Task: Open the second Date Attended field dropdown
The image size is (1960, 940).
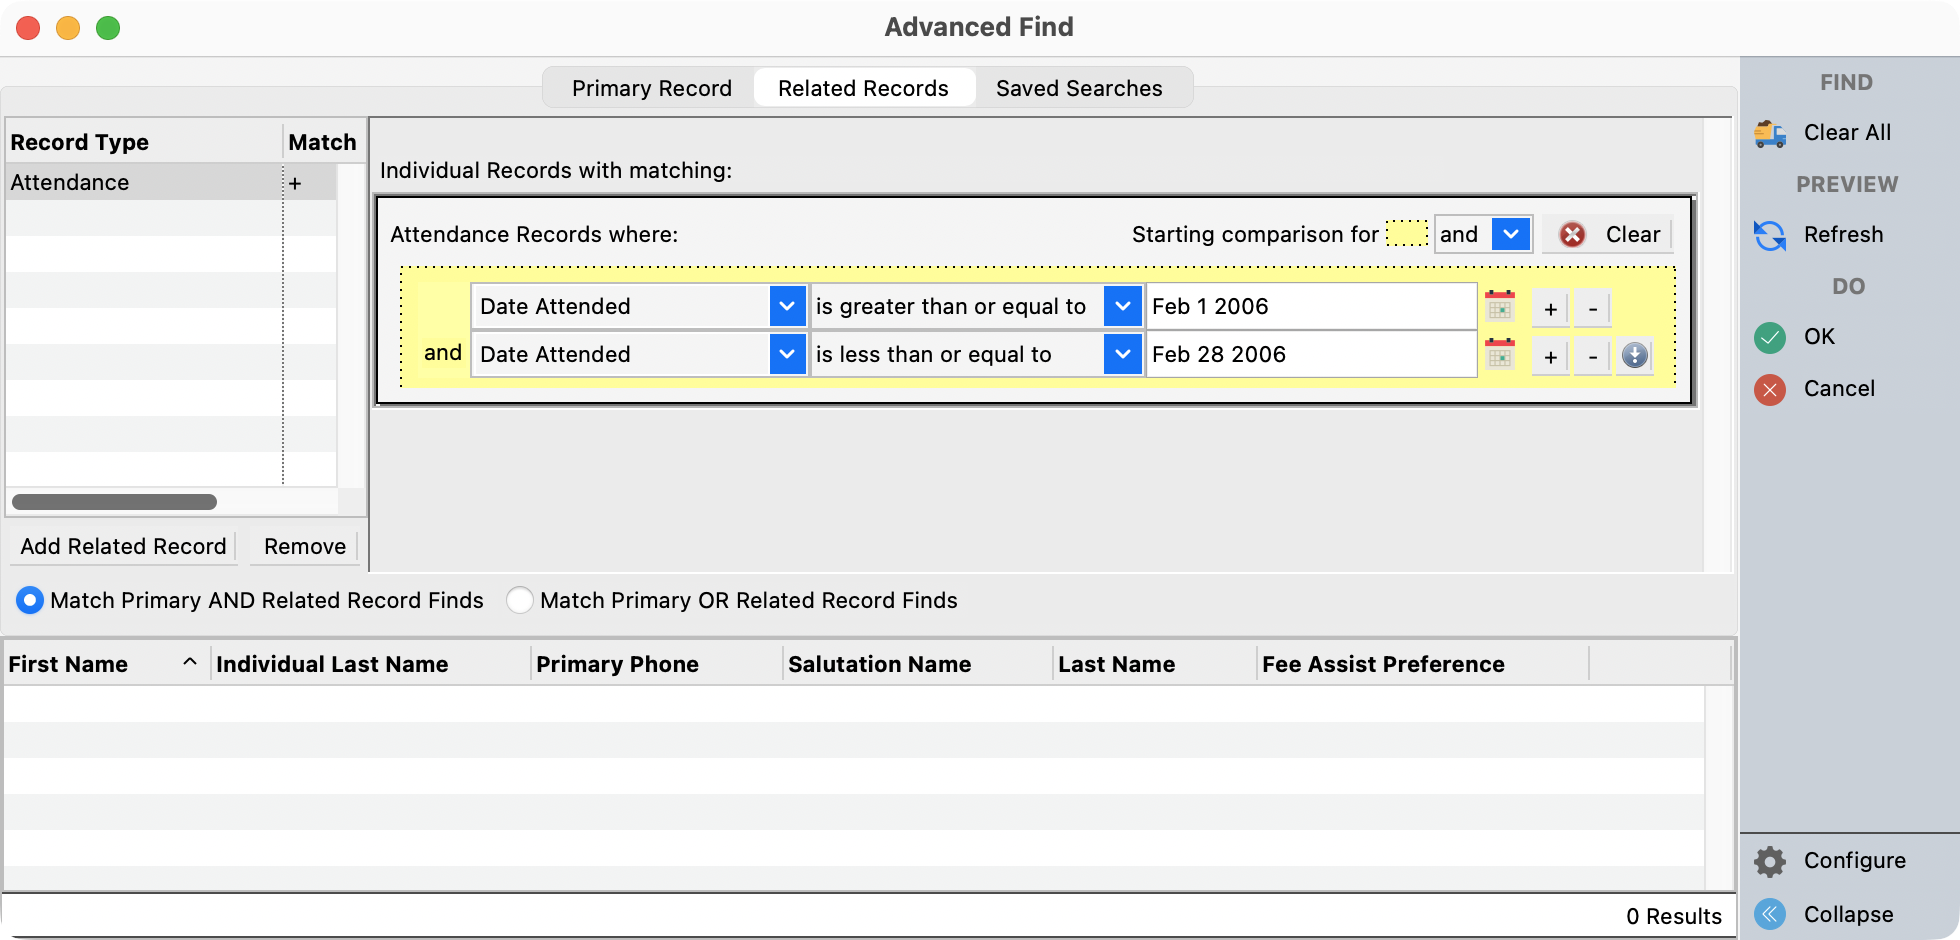Action: click(x=787, y=354)
